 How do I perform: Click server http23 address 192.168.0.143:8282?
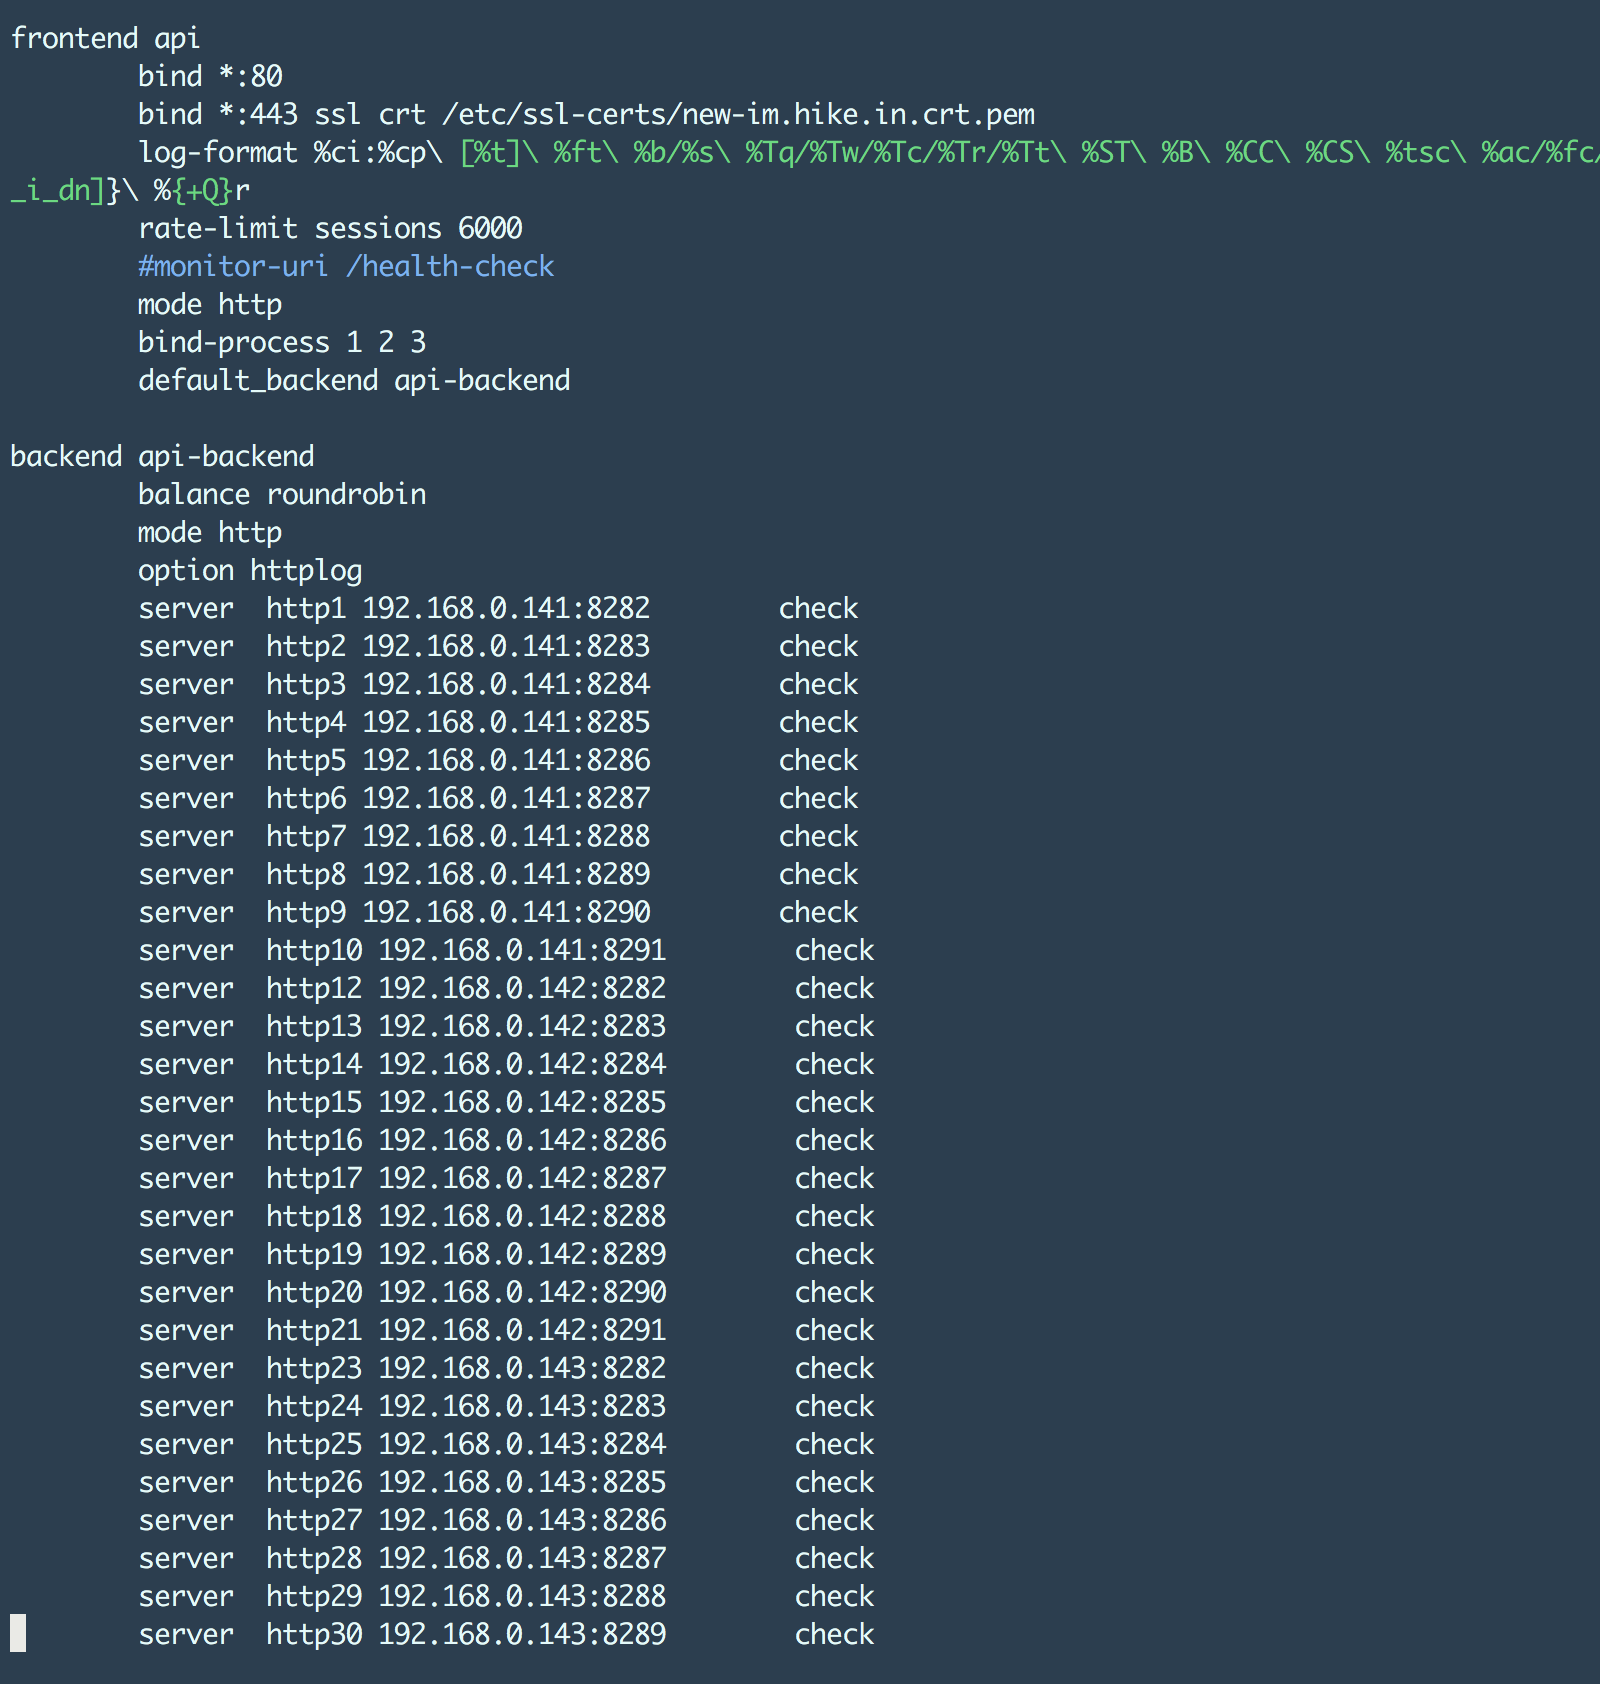pos(522,1368)
